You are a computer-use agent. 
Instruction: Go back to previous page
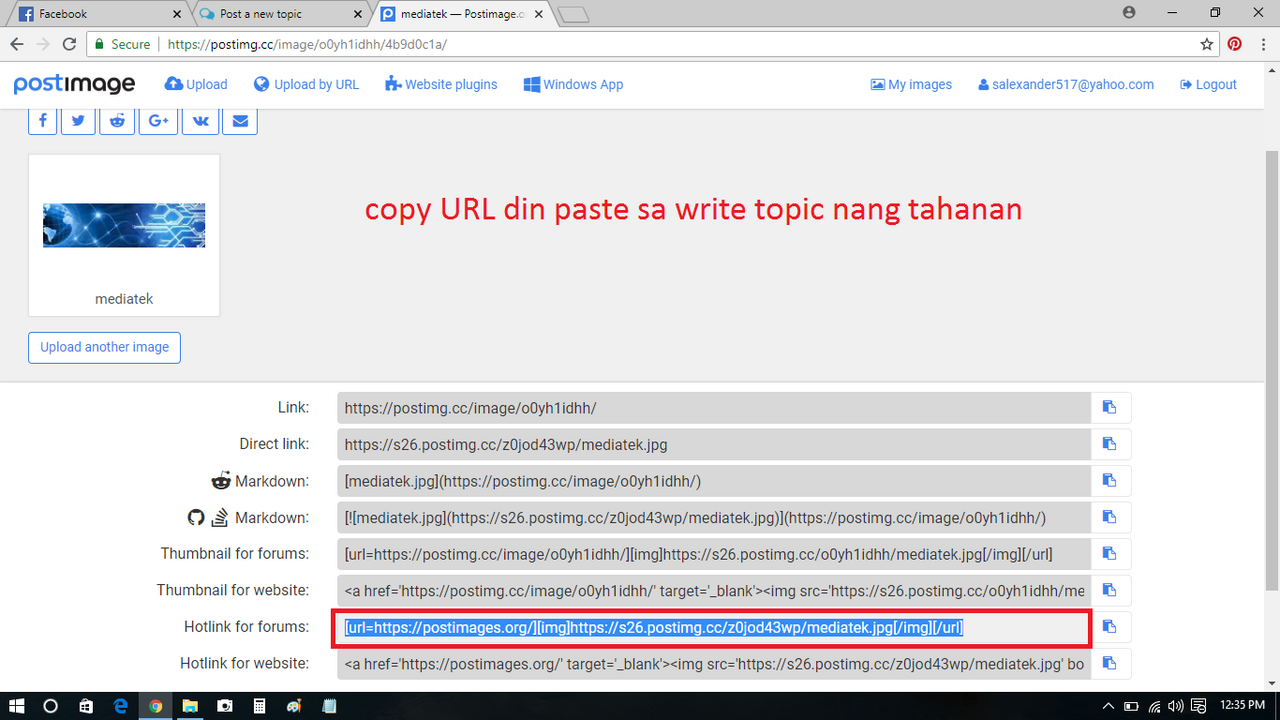click(17, 44)
